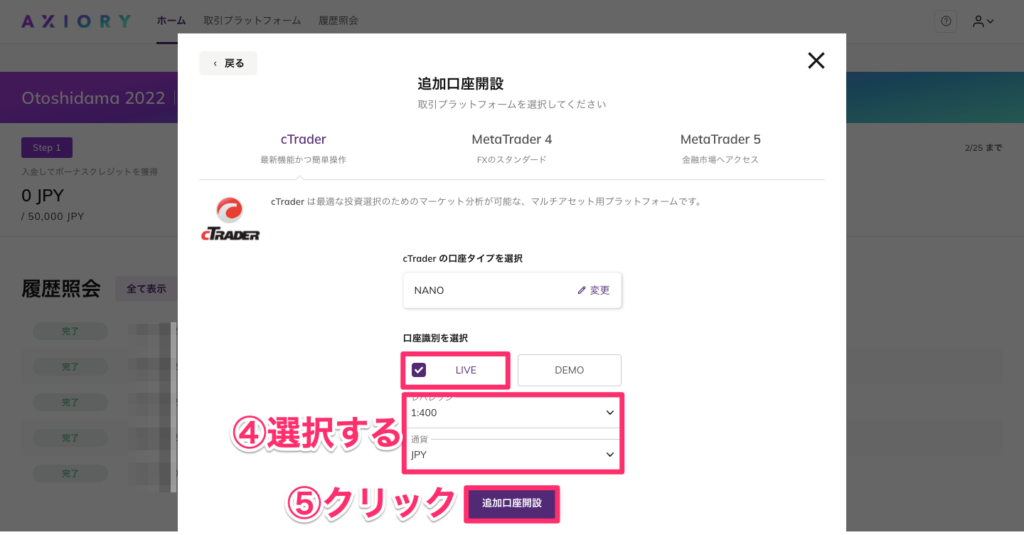1024x535 pixels.
Task: Select the MetaTrader 5 platform tab
Action: tap(720, 148)
